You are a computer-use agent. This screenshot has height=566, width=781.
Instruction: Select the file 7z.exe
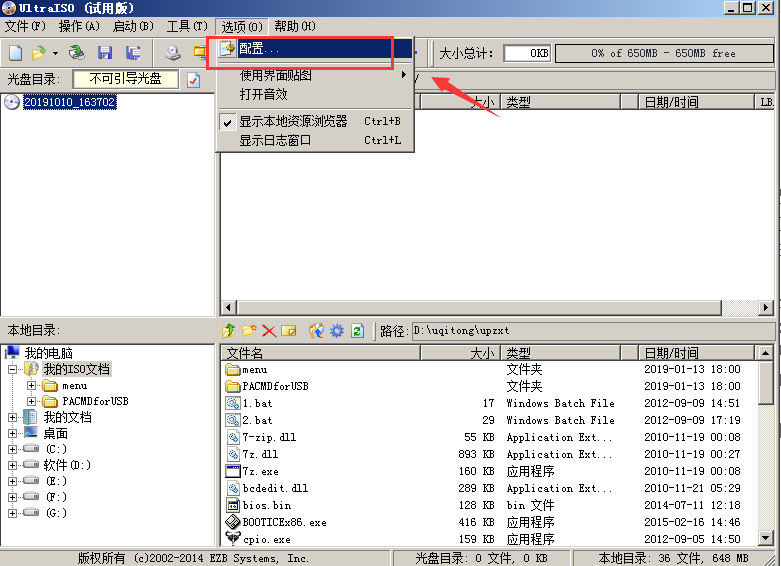click(260, 471)
